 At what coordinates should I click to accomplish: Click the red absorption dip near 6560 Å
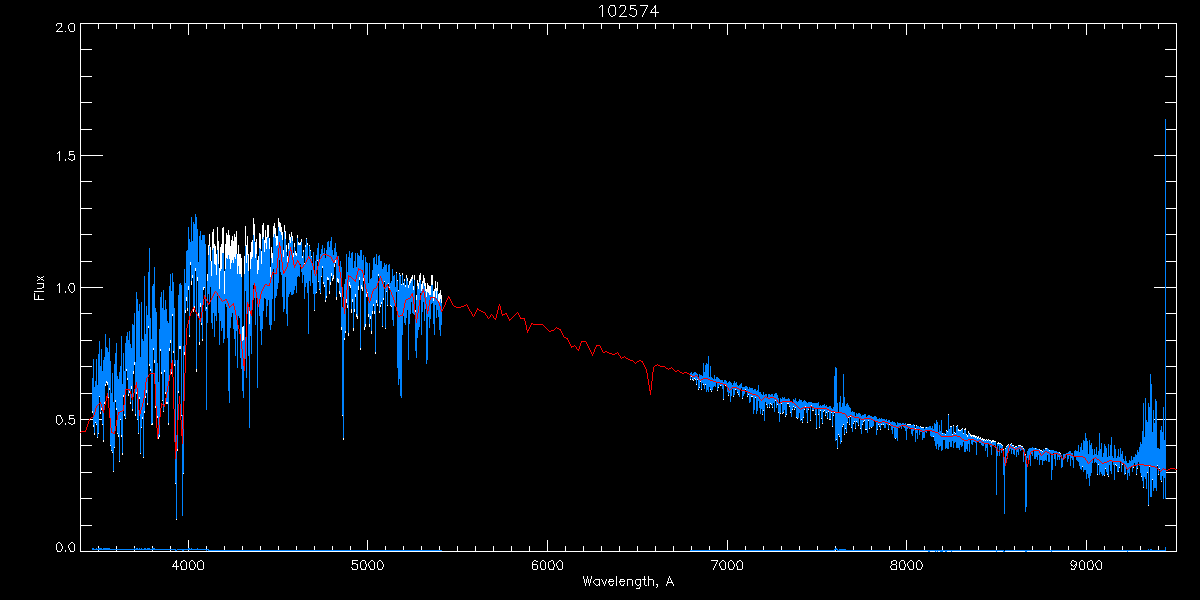650,380
